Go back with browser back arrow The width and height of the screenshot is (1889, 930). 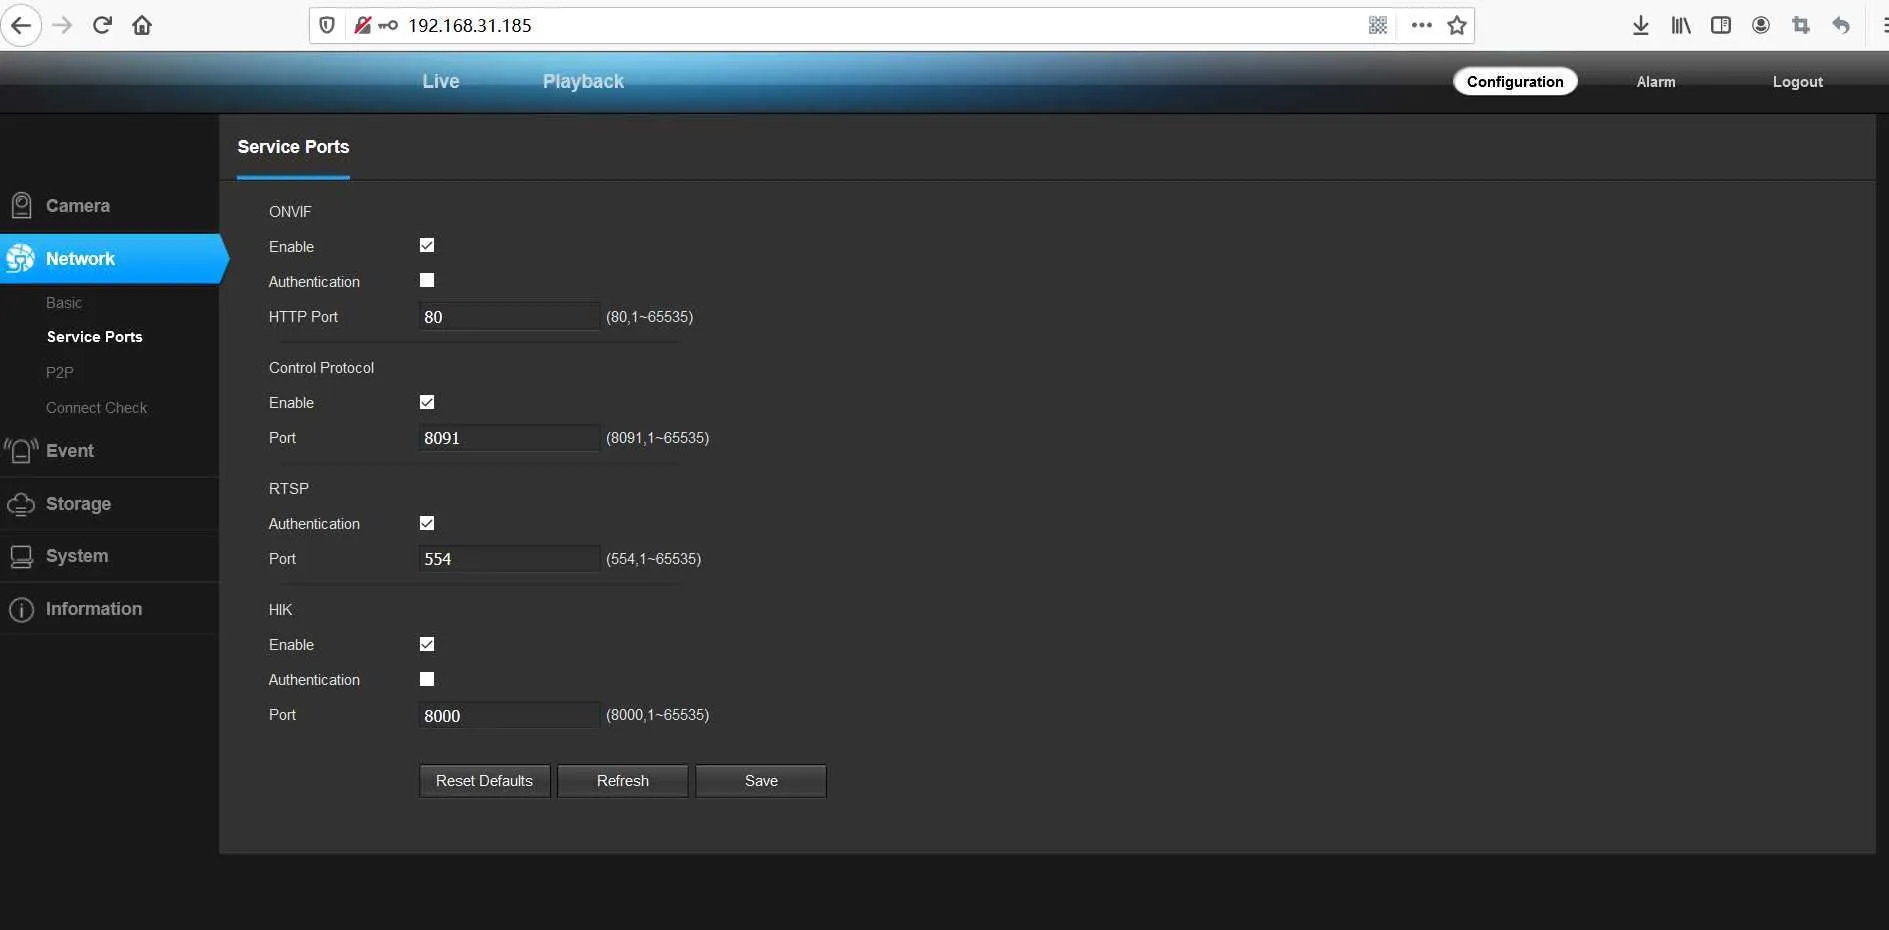[20, 25]
